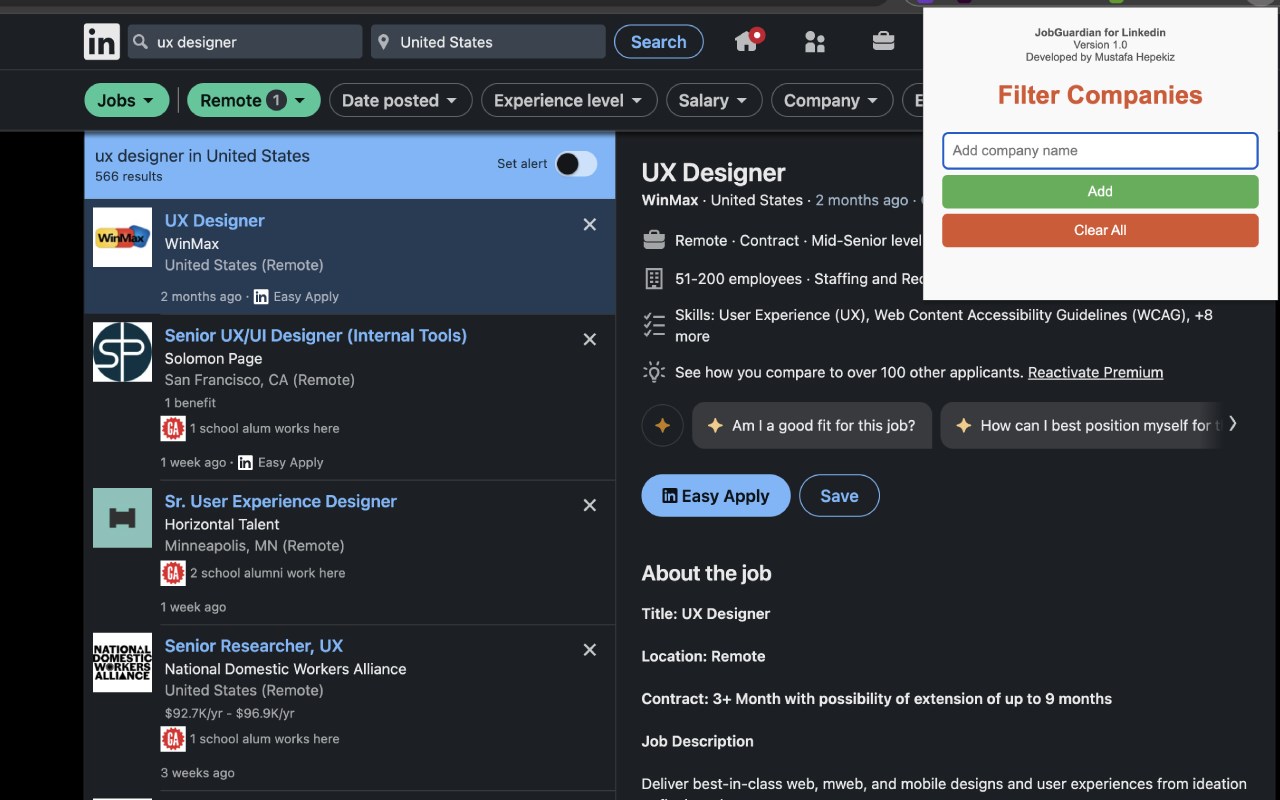Click '566 results' text

point(129,177)
